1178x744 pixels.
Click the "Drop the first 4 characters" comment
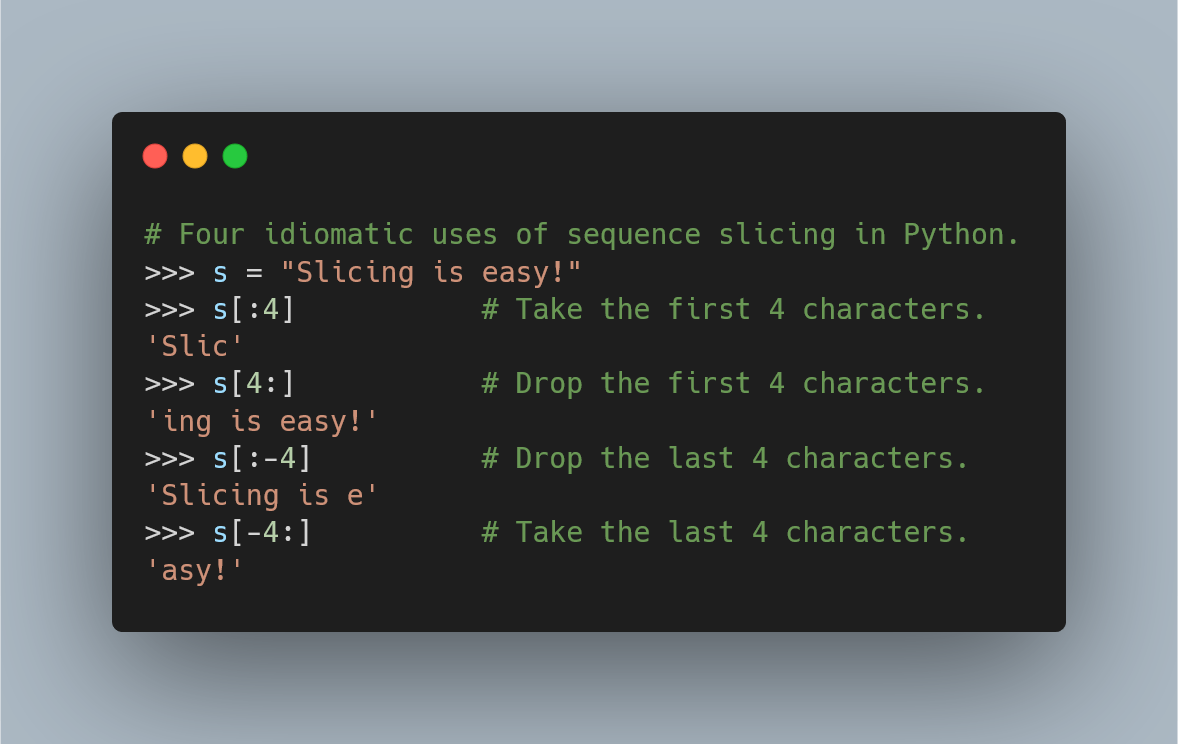click(x=734, y=384)
